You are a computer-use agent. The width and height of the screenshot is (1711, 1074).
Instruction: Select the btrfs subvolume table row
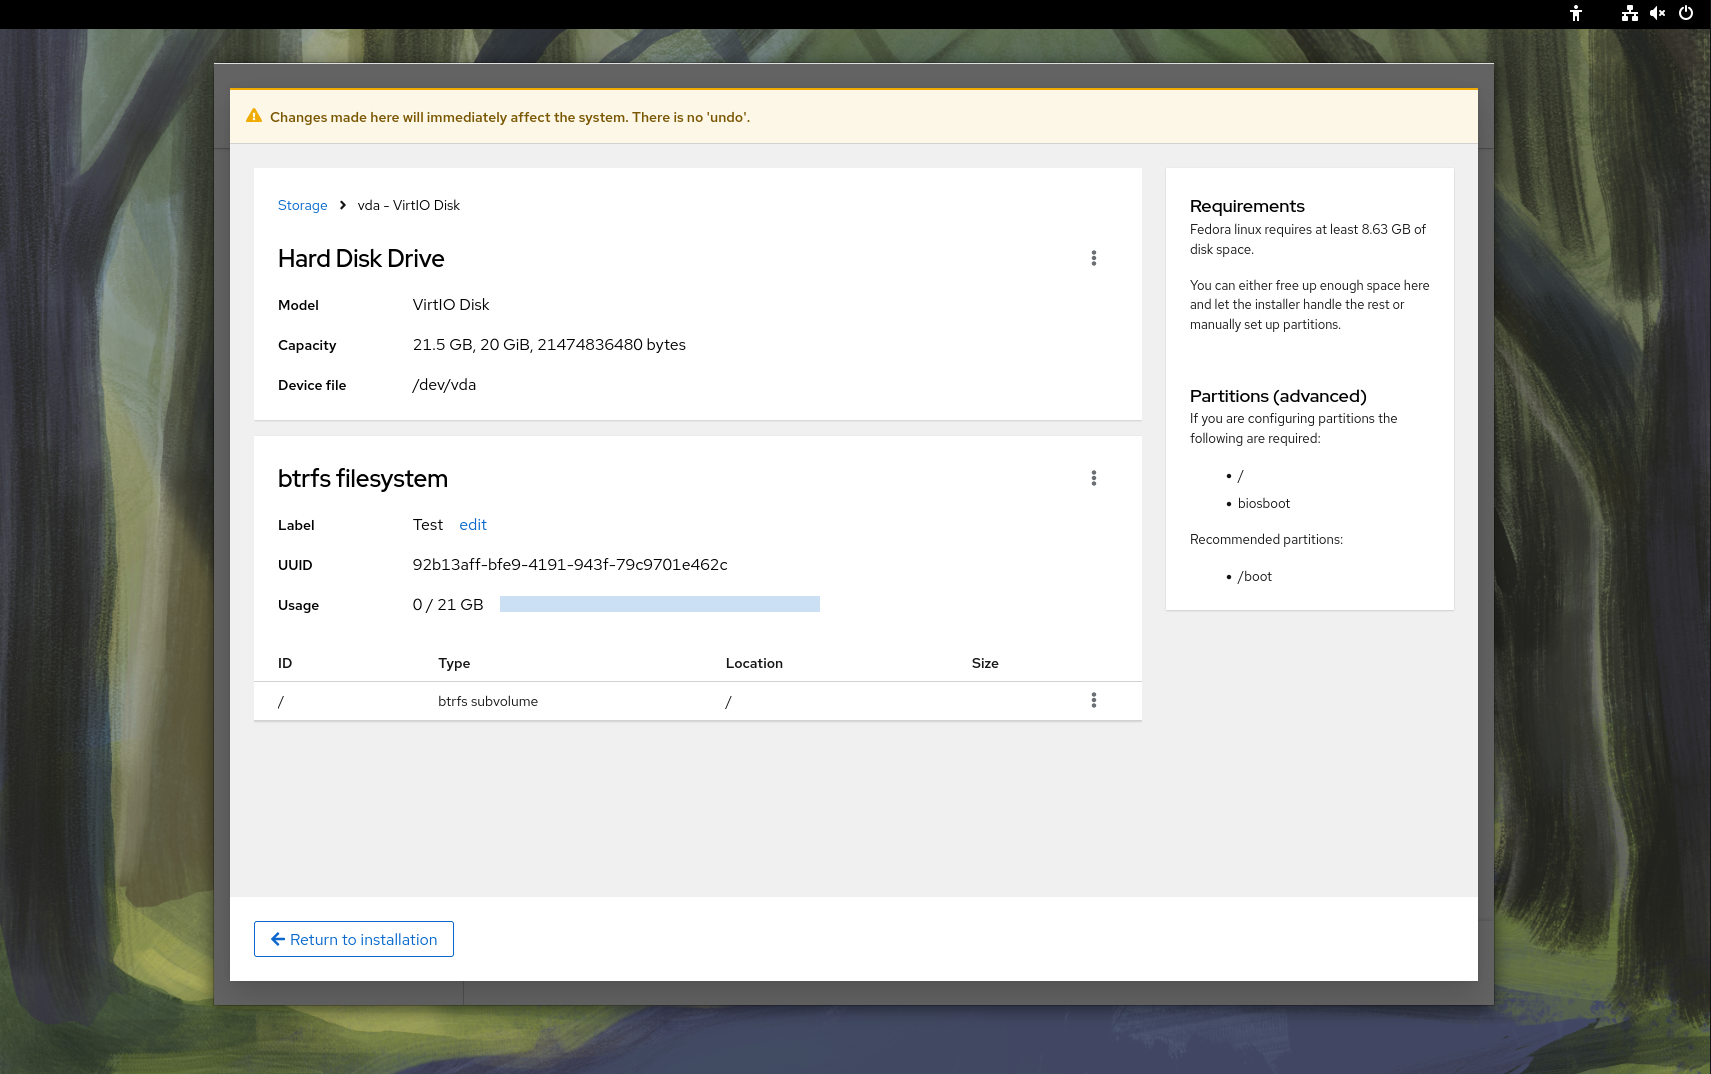point(600,701)
